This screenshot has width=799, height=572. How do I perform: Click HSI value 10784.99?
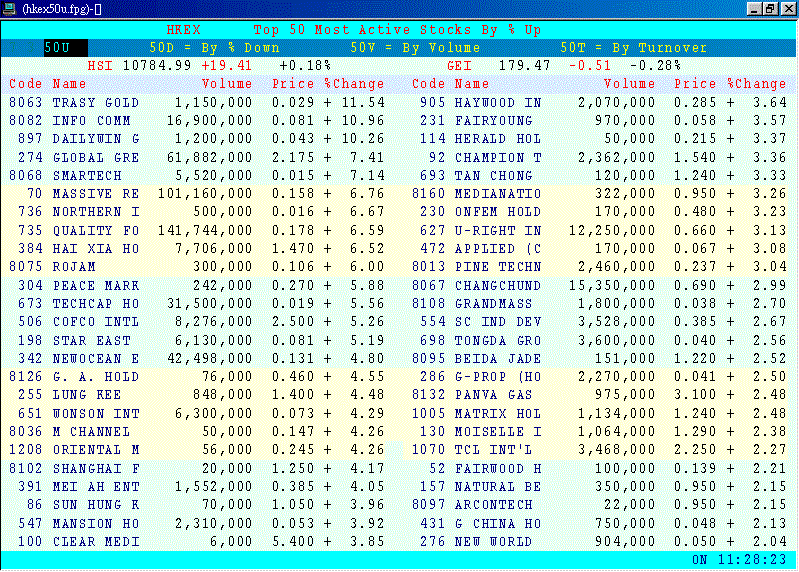click(x=157, y=66)
